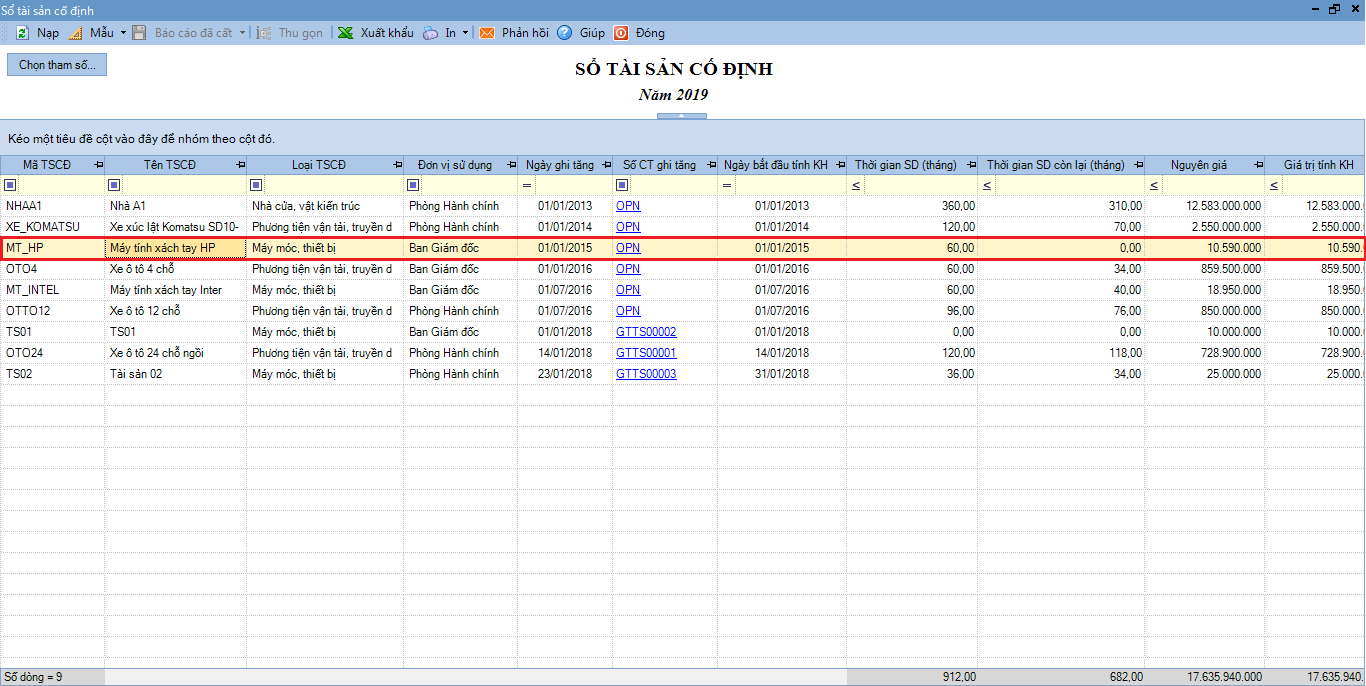Open OPN link in MT_HP row

pos(628,248)
